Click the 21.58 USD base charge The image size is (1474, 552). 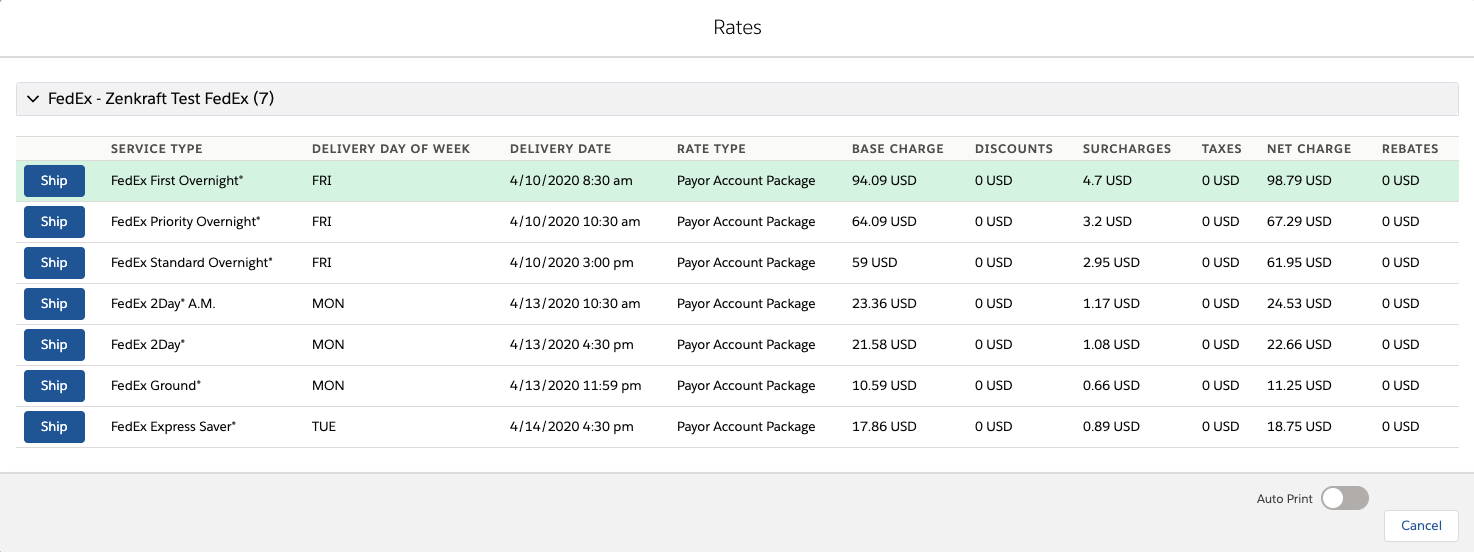coord(884,345)
